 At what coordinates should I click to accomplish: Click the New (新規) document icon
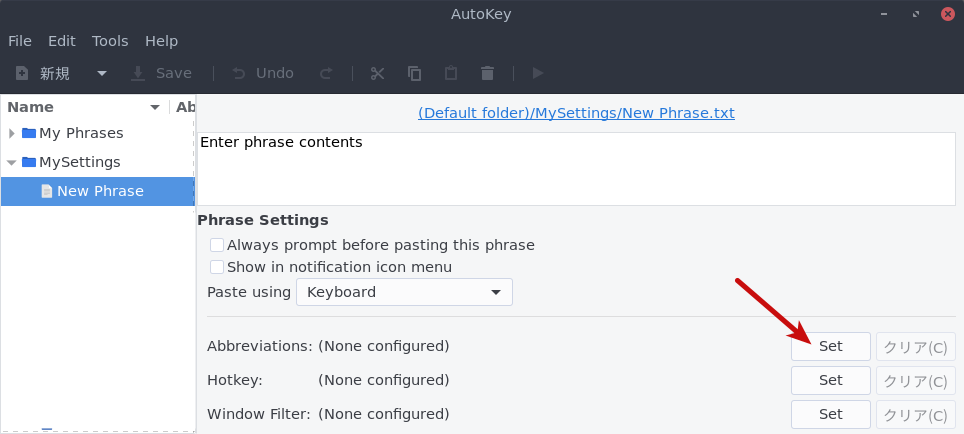coord(22,73)
